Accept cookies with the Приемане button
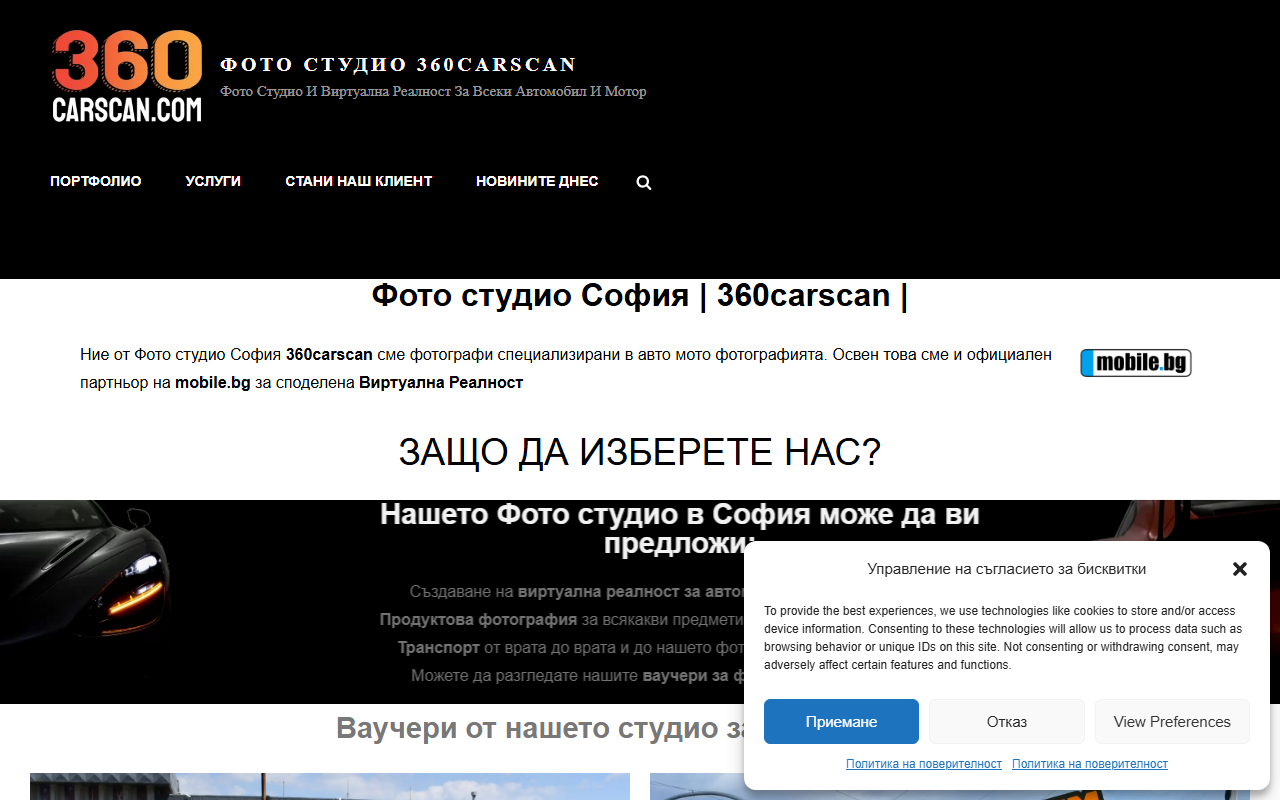1280x800 pixels. click(x=841, y=721)
